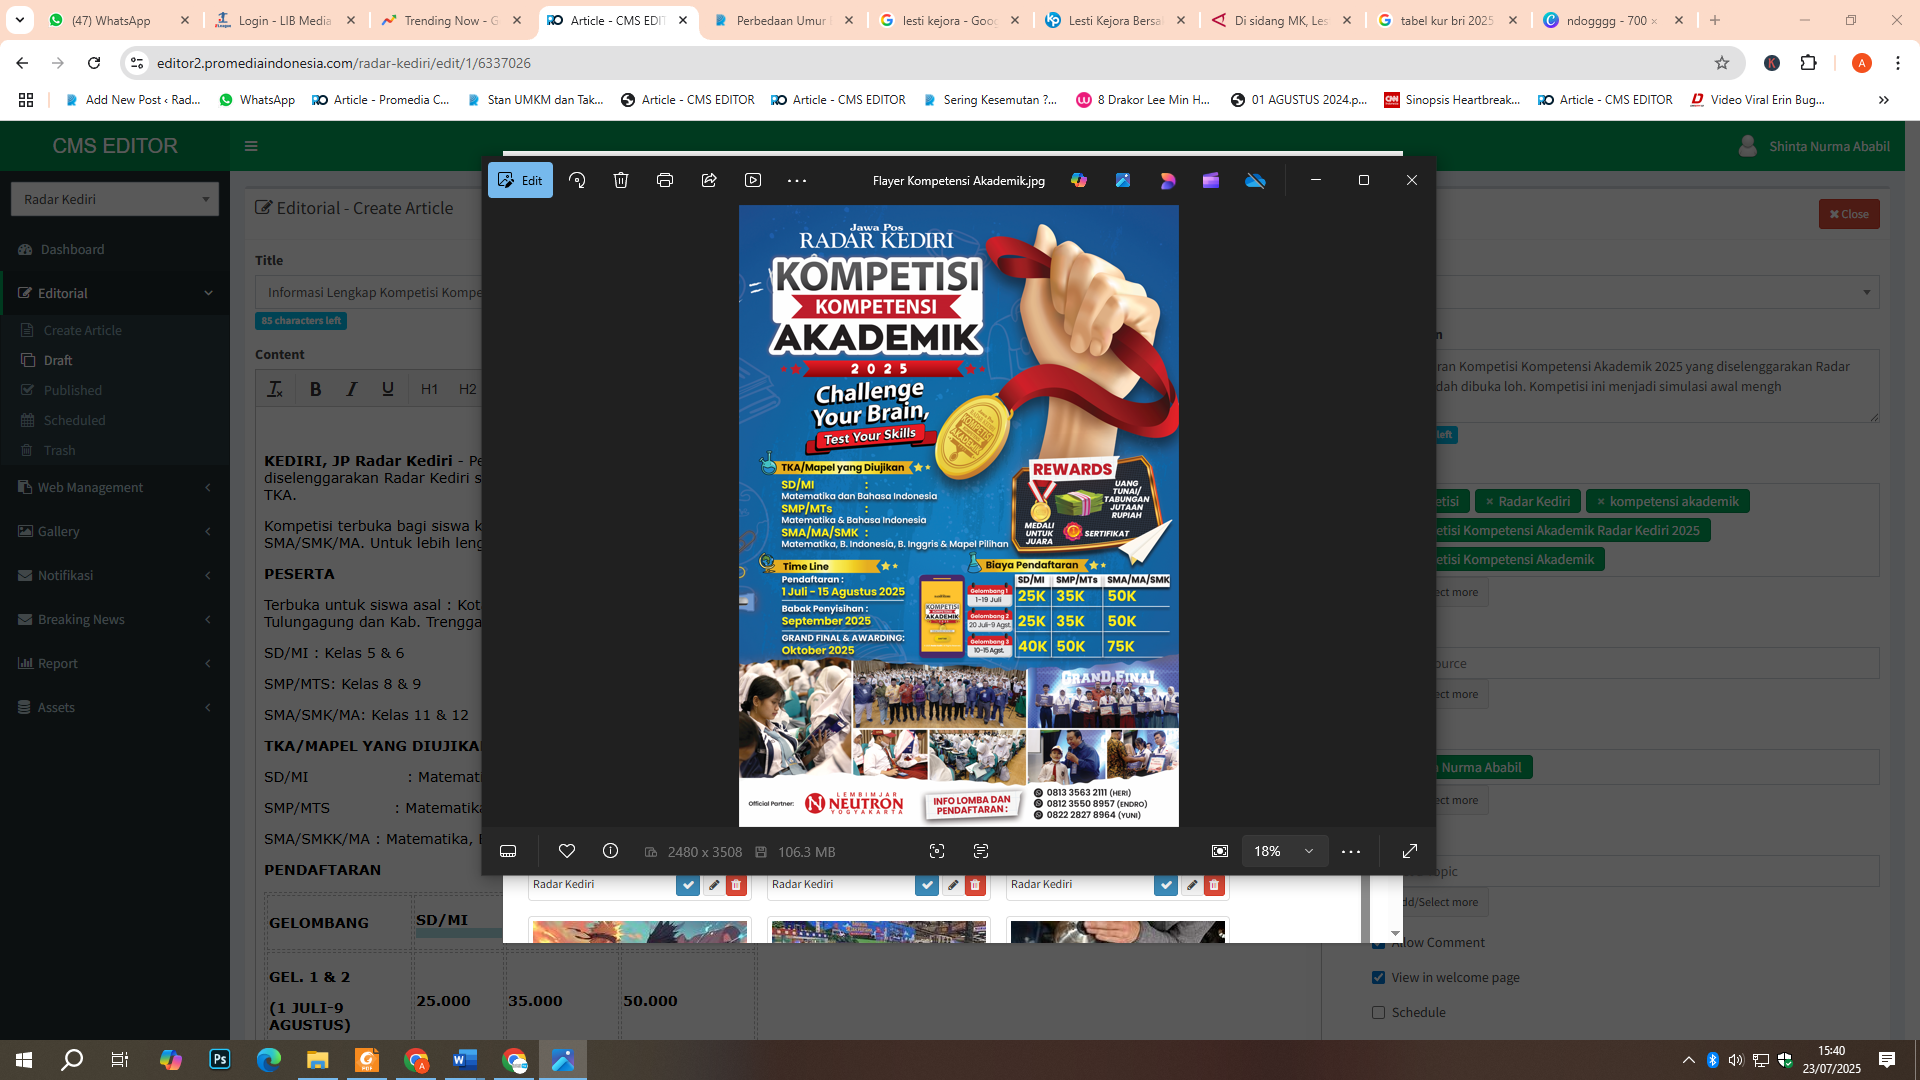Image resolution: width=1920 pixels, height=1080 pixels.
Task: Switch to the Trending Now browser tab
Action: 450,20
